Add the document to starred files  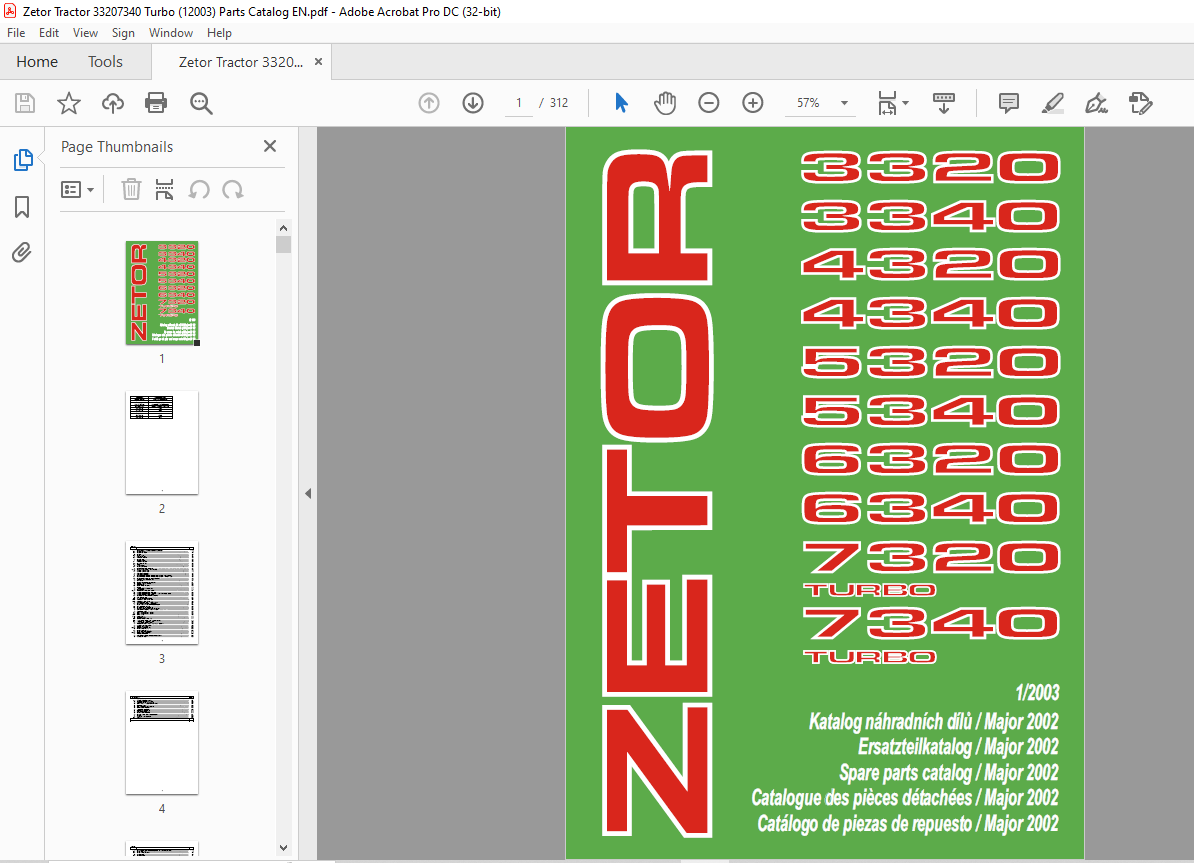(69, 103)
